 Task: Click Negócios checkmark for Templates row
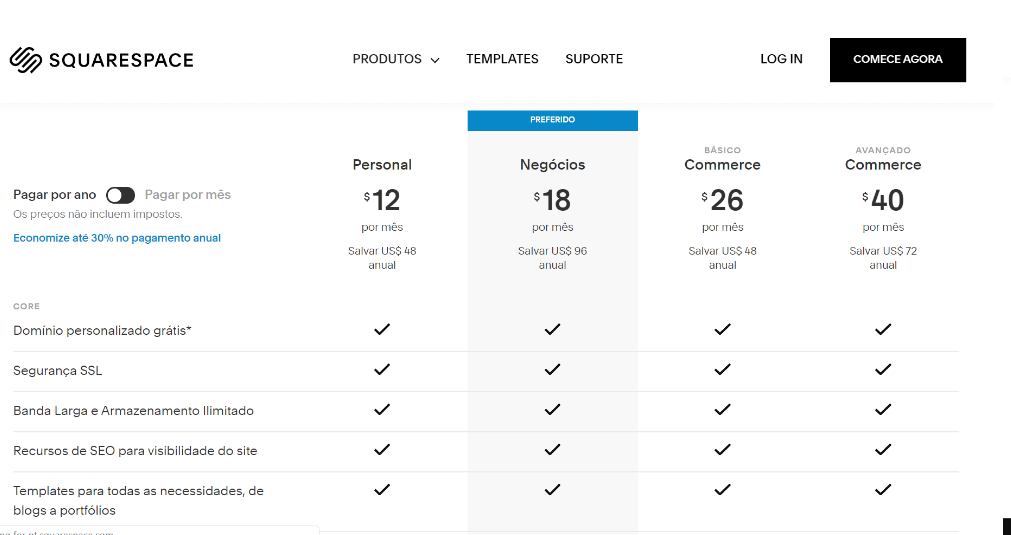(553, 490)
